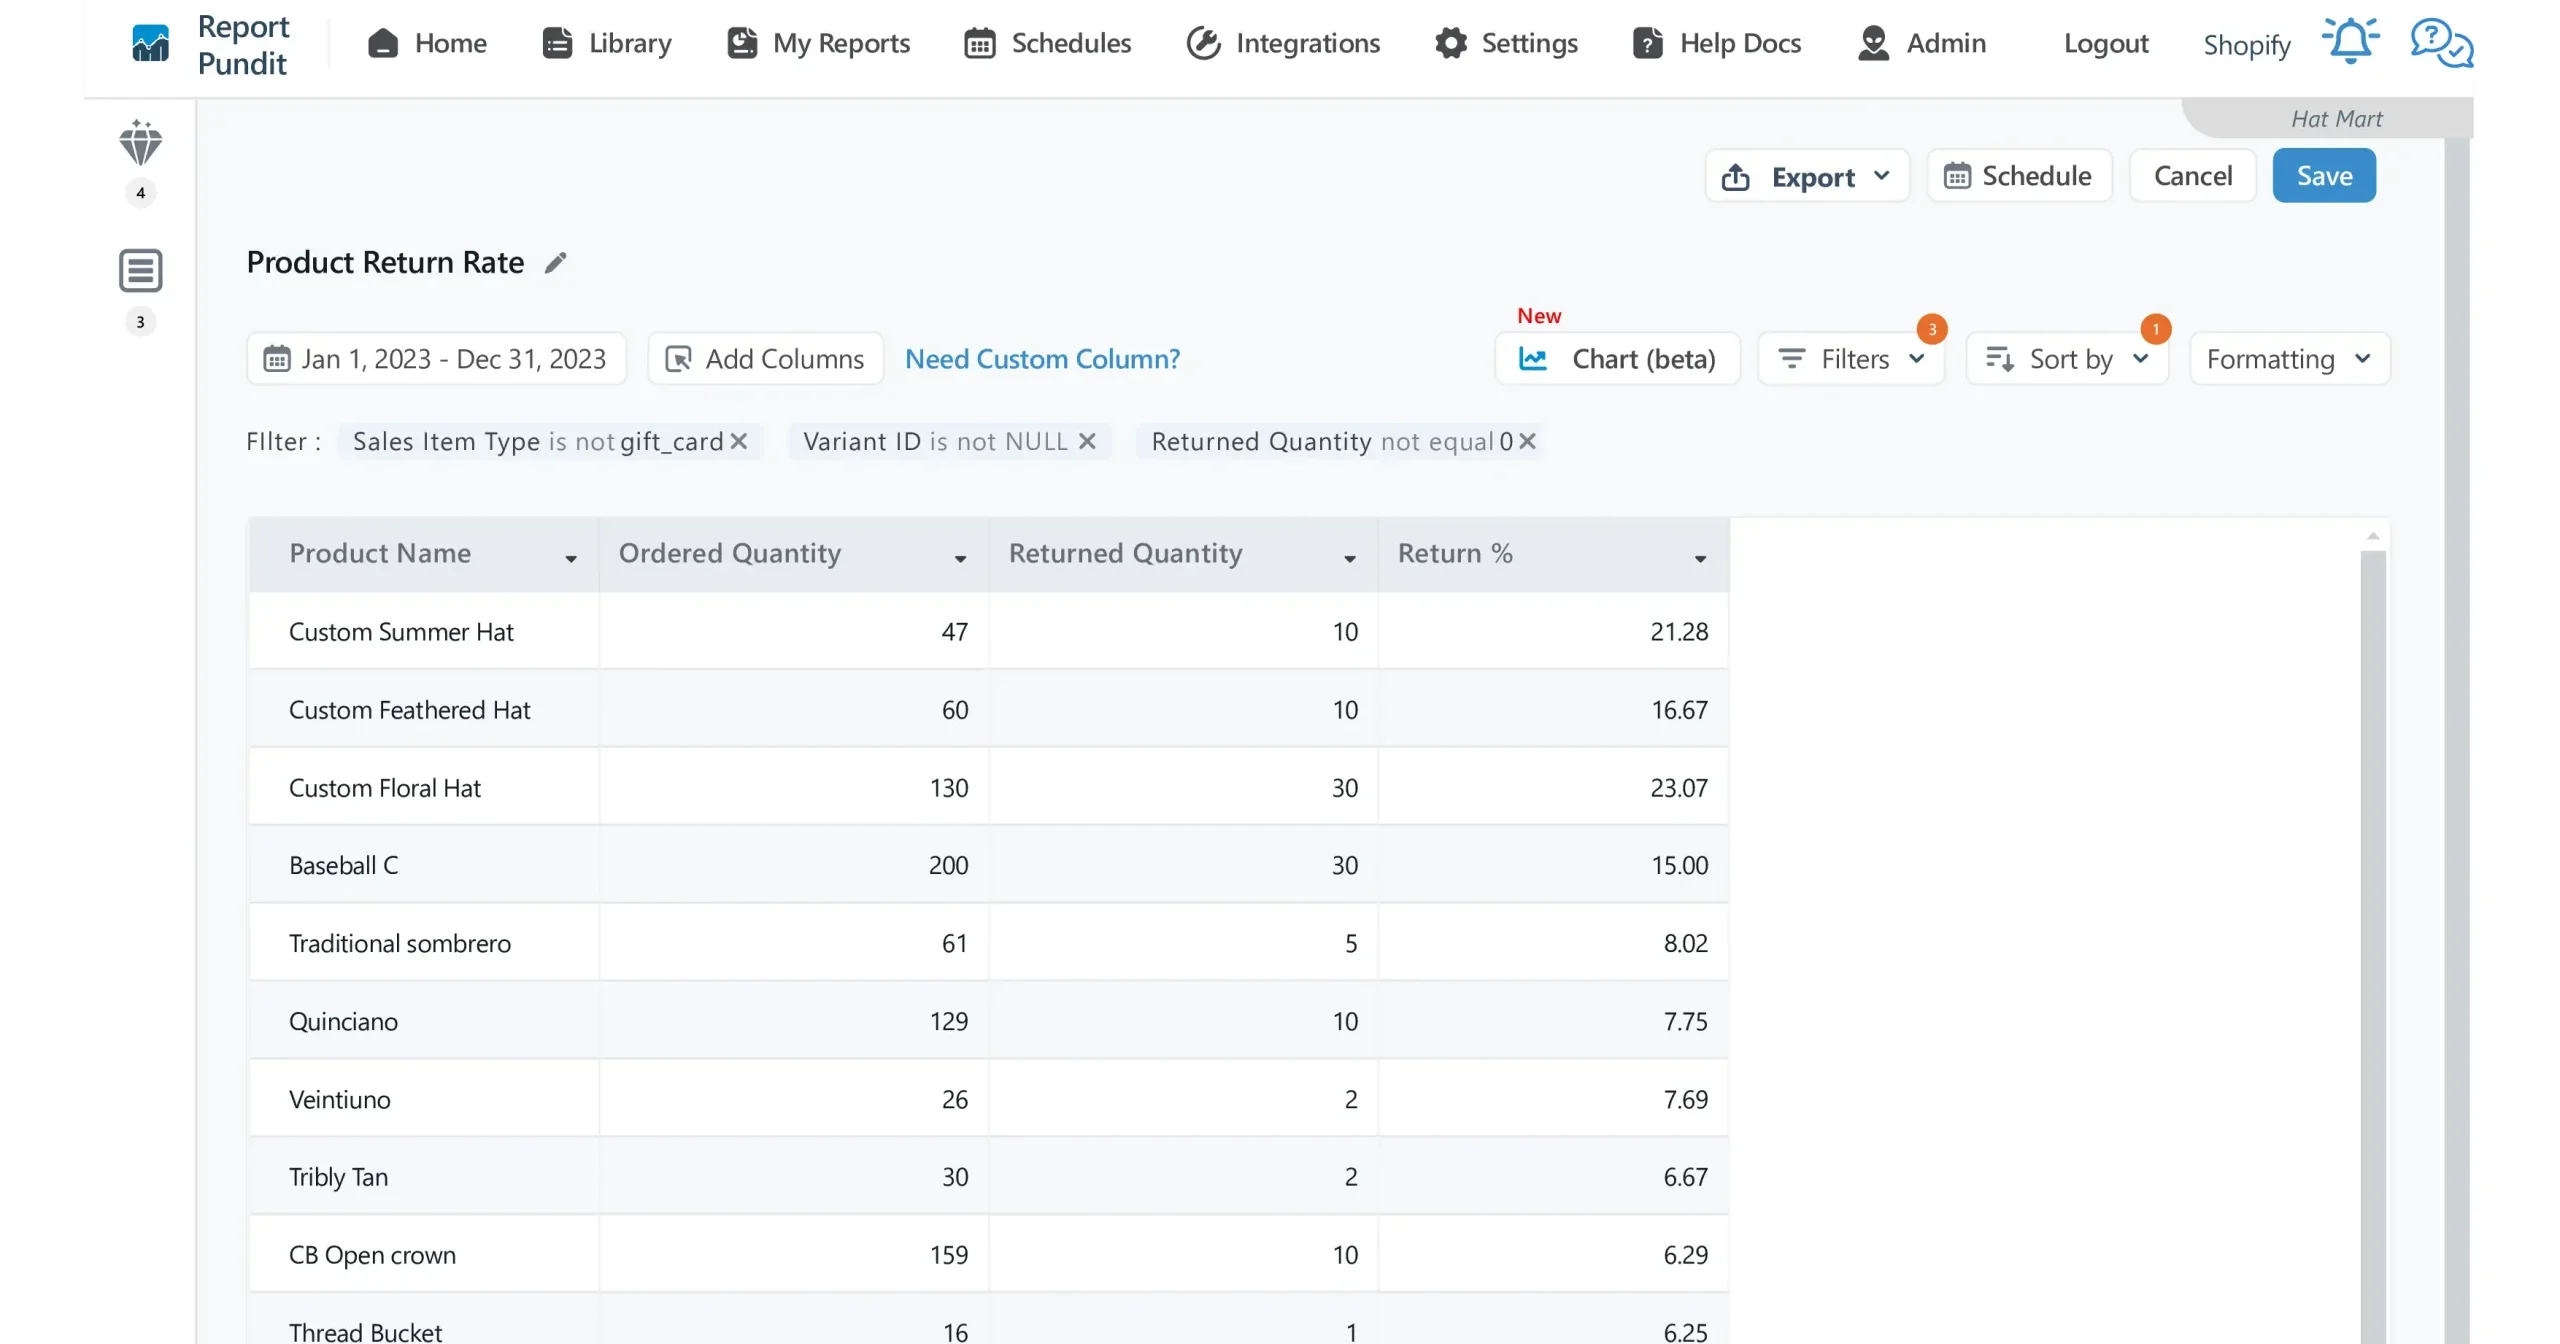This screenshot has width=2560, height=1344.
Task: Open the help chat bubbles icon
Action: [2441, 42]
